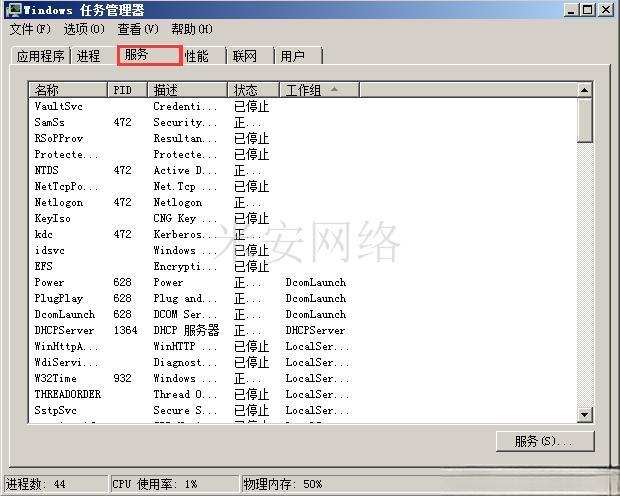Select the NetTcpPo... service row
This screenshot has height=496, width=620.
click(303, 186)
